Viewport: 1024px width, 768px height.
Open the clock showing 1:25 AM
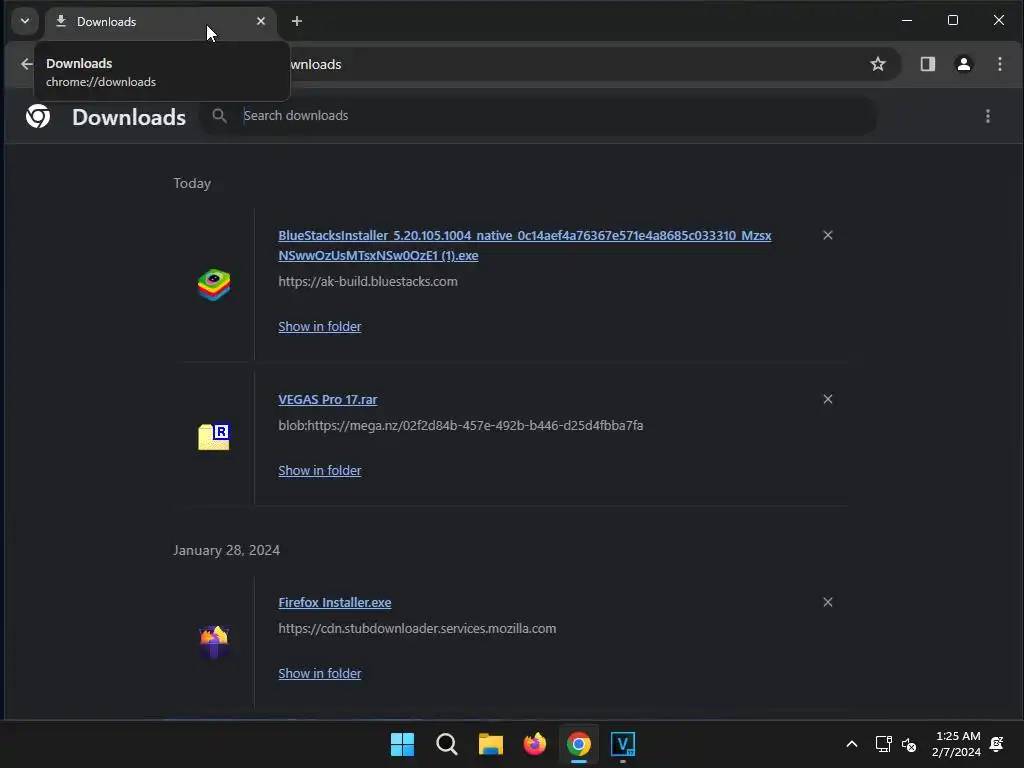click(957, 744)
